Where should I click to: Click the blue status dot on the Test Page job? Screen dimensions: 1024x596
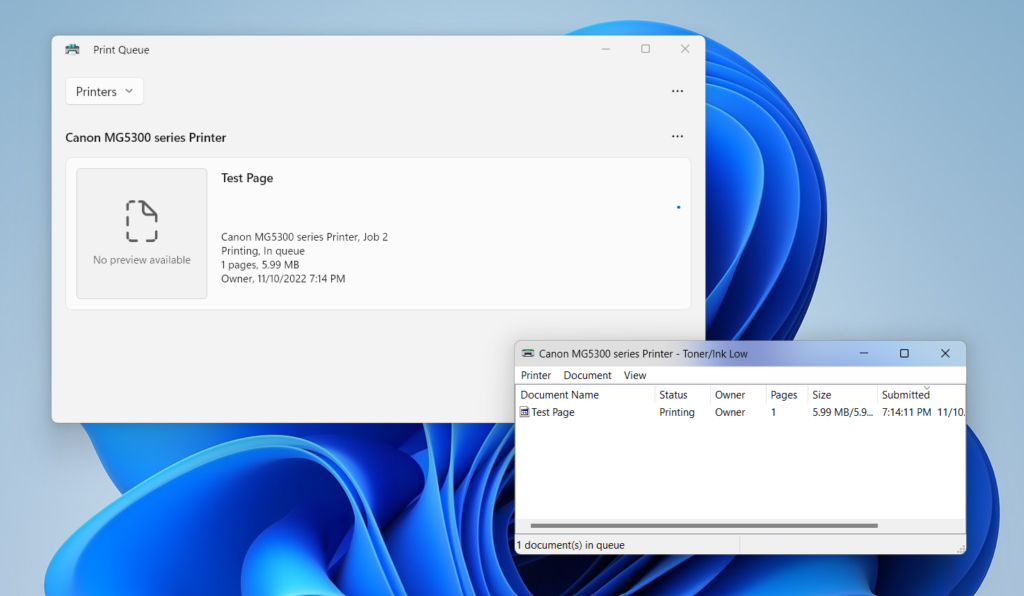(x=678, y=207)
